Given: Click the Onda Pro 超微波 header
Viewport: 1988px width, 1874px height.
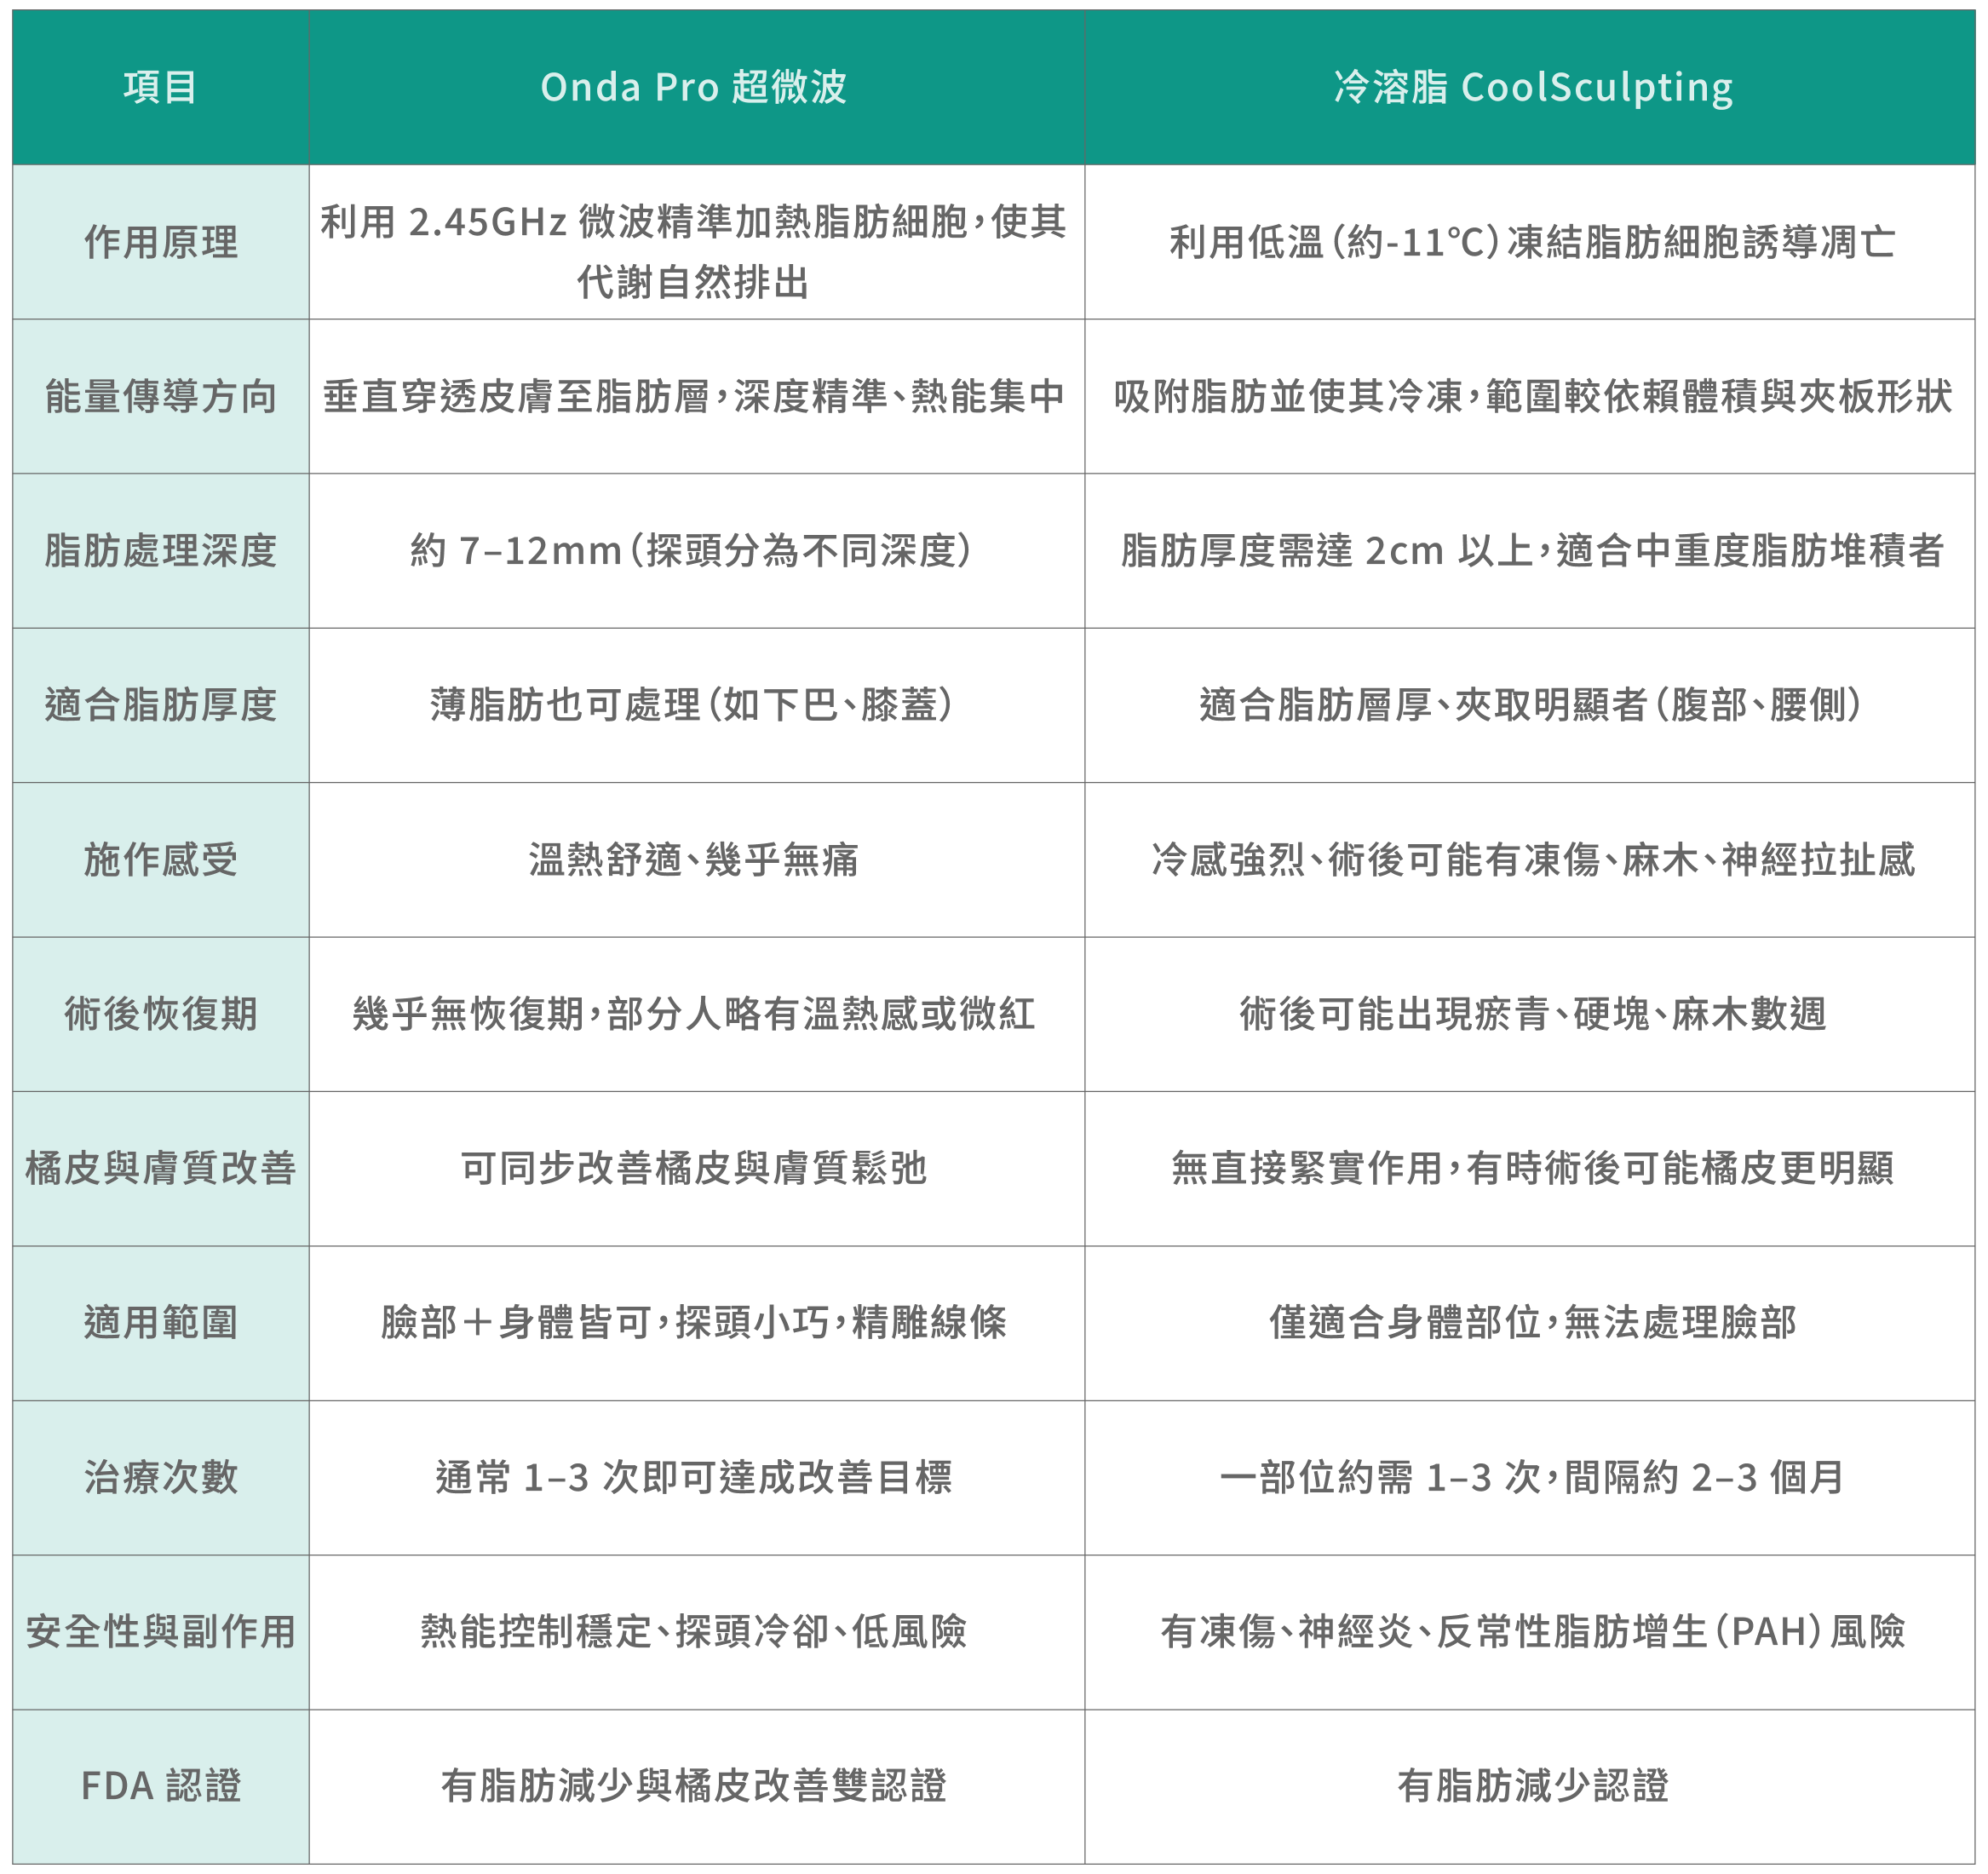Looking at the screenshot, I should [694, 87].
